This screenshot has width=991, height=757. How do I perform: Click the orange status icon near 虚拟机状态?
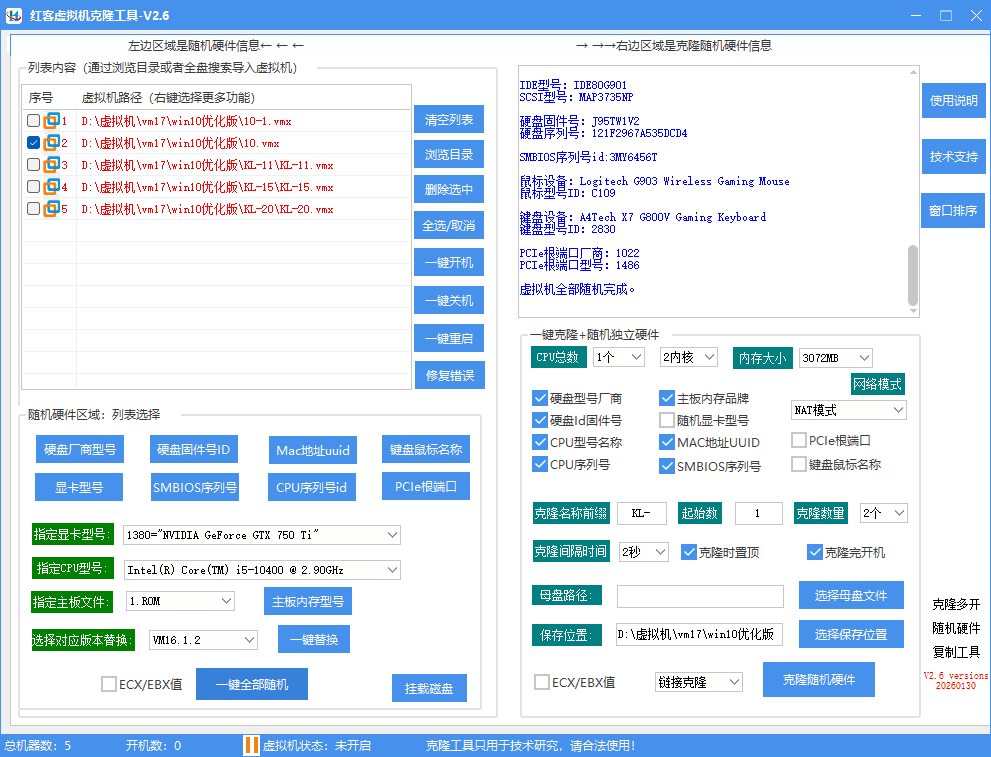pos(251,744)
